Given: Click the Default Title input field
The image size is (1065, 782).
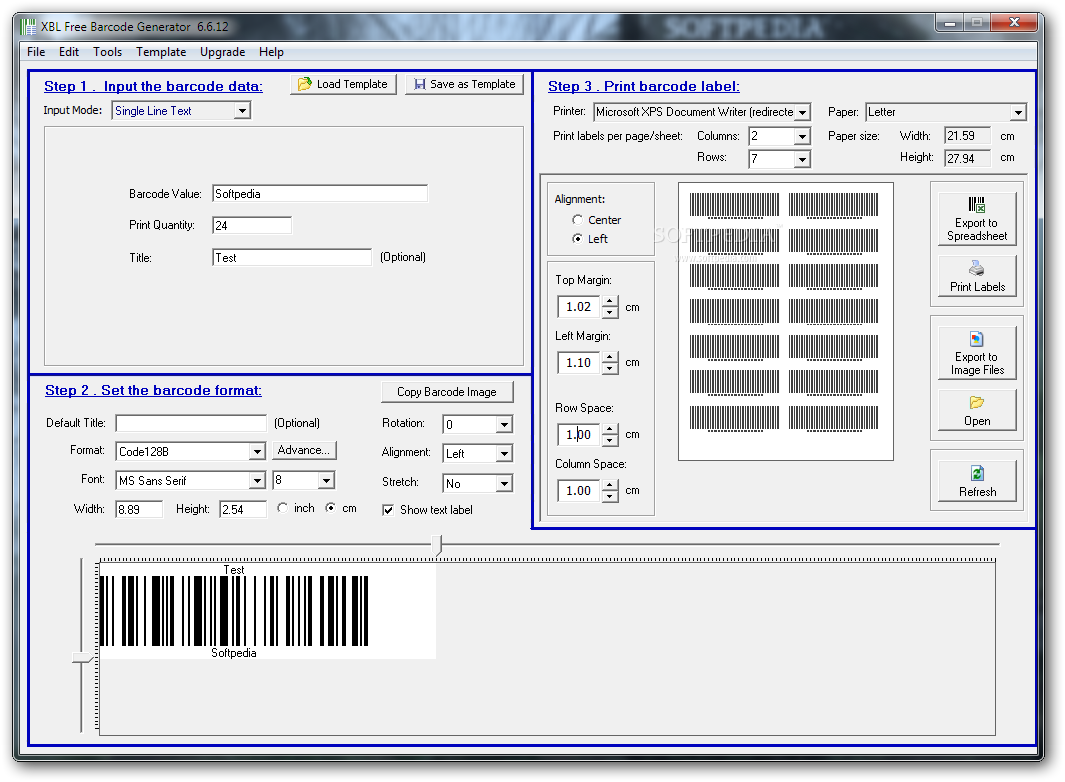Looking at the screenshot, I should tap(191, 423).
